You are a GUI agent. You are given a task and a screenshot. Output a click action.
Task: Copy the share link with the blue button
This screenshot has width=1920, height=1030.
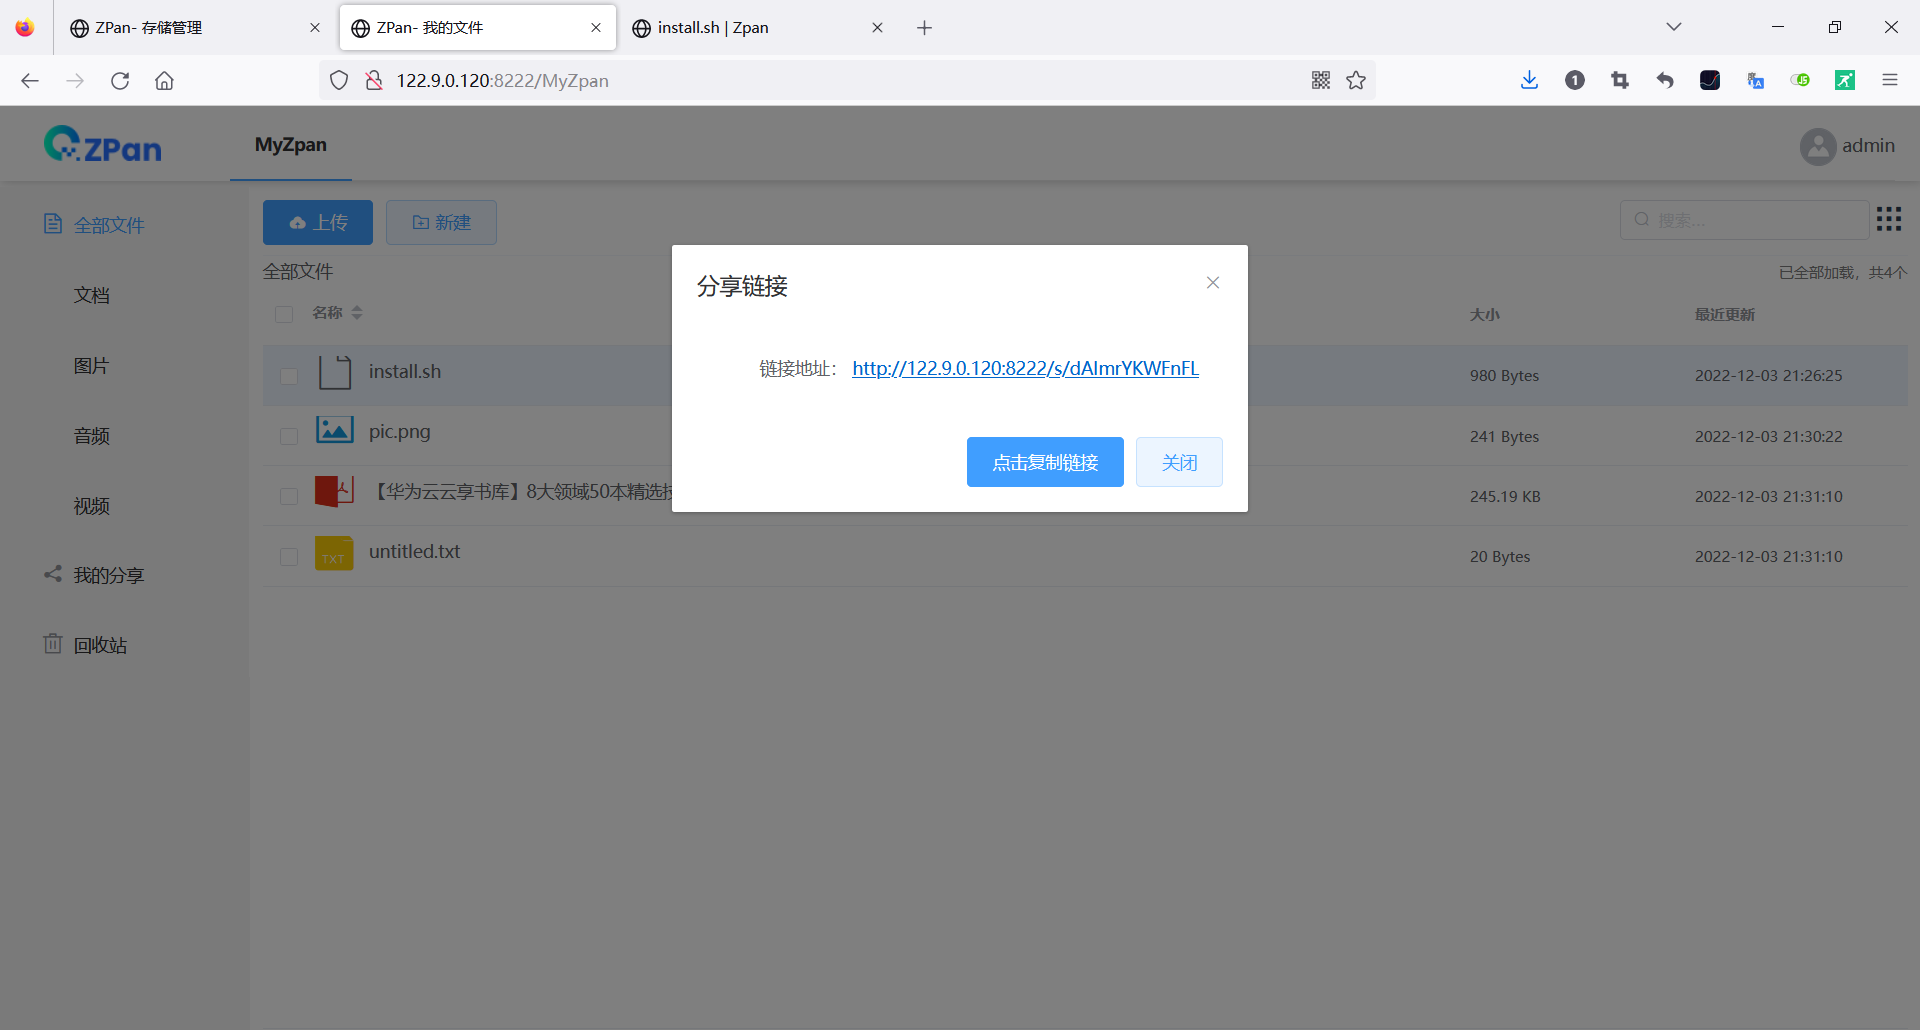pyautogui.click(x=1045, y=462)
